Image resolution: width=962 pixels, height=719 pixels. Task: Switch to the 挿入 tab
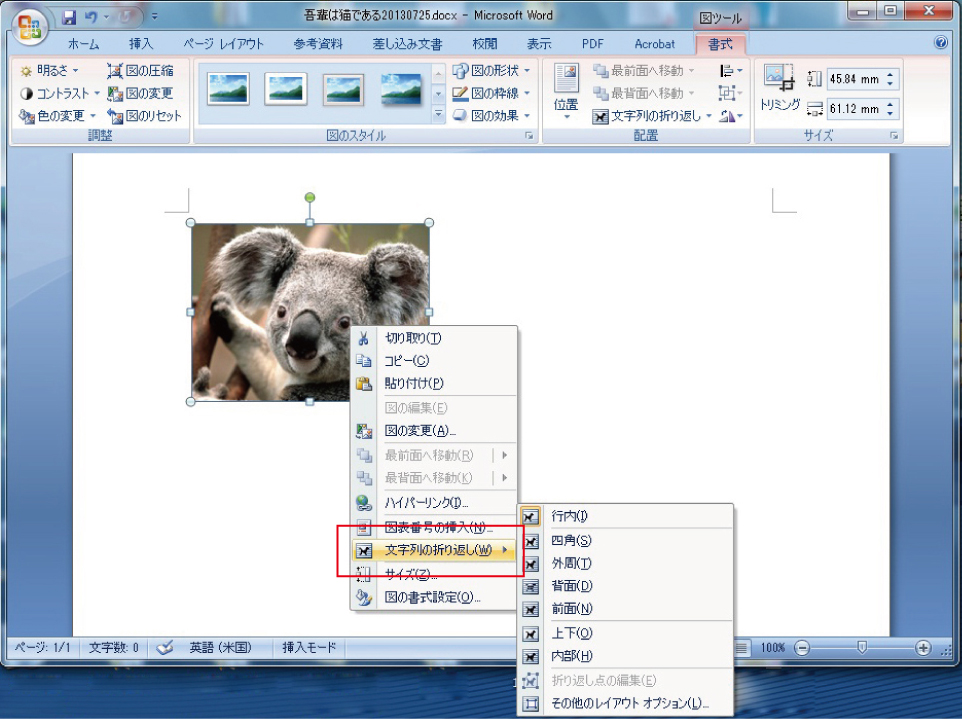point(140,44)
